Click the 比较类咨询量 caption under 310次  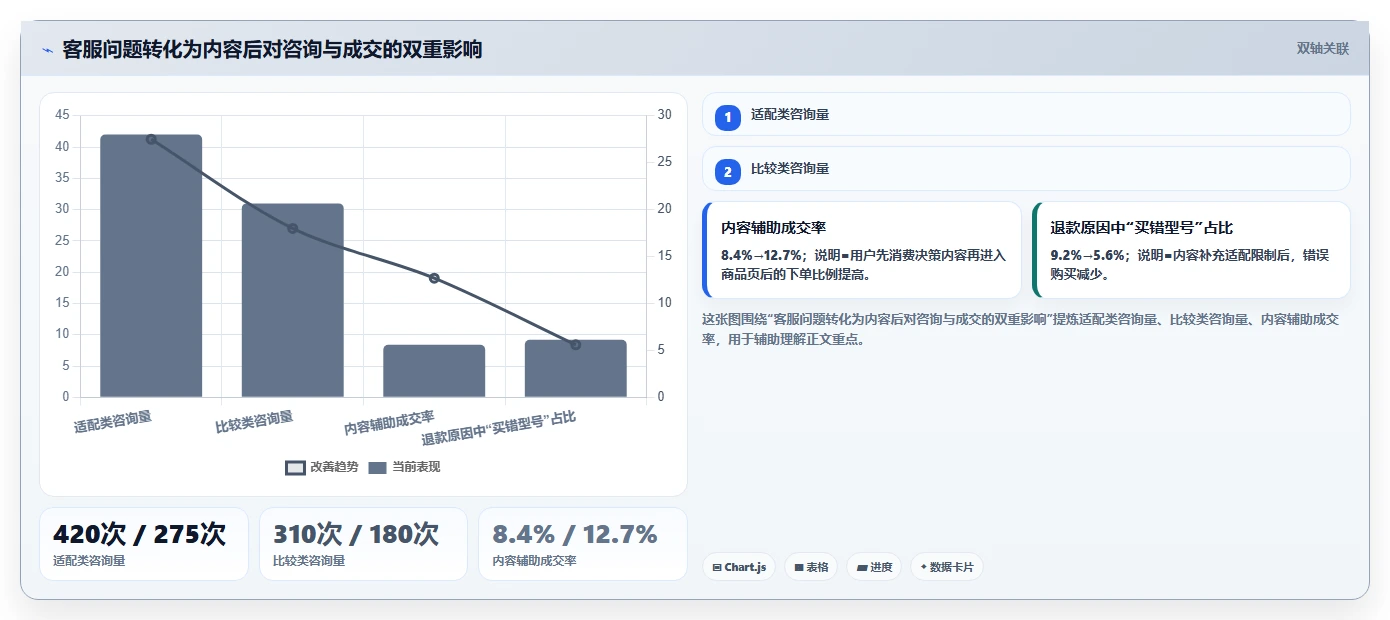click(x=309, y=561)
